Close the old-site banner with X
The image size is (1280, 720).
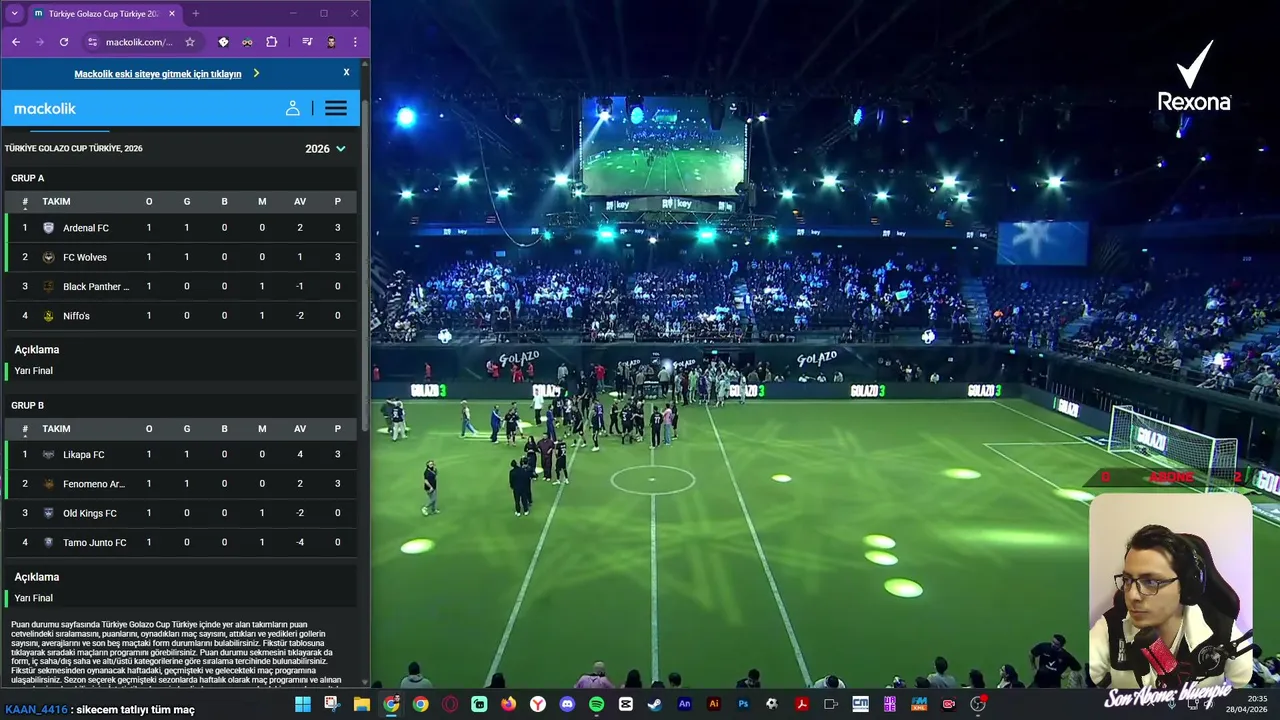tap(346, 73)
